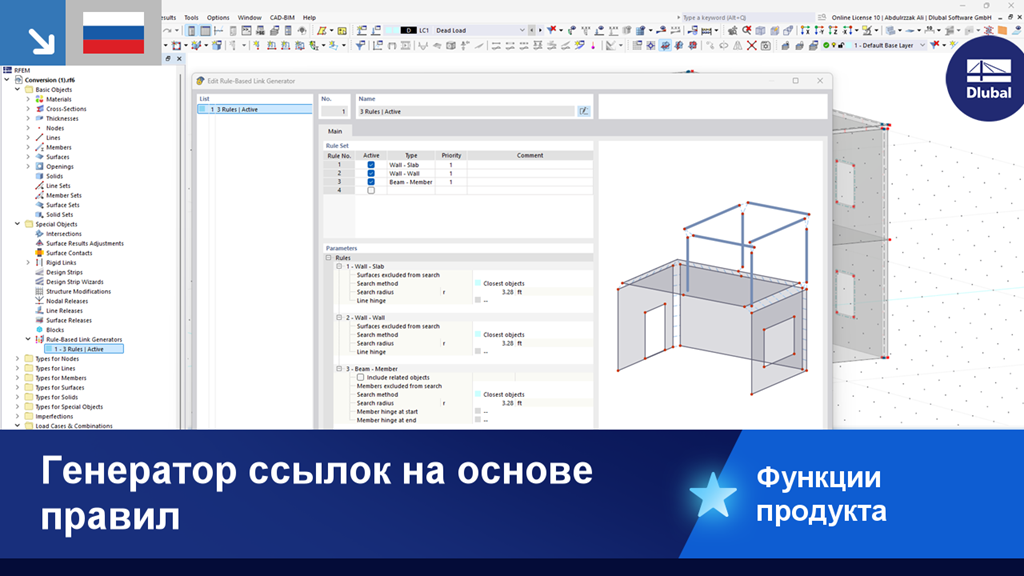The width and height of the screenshot is (1024, 576).
Task: Click the Type column header in Rule Set
Action: coord(411,155)
